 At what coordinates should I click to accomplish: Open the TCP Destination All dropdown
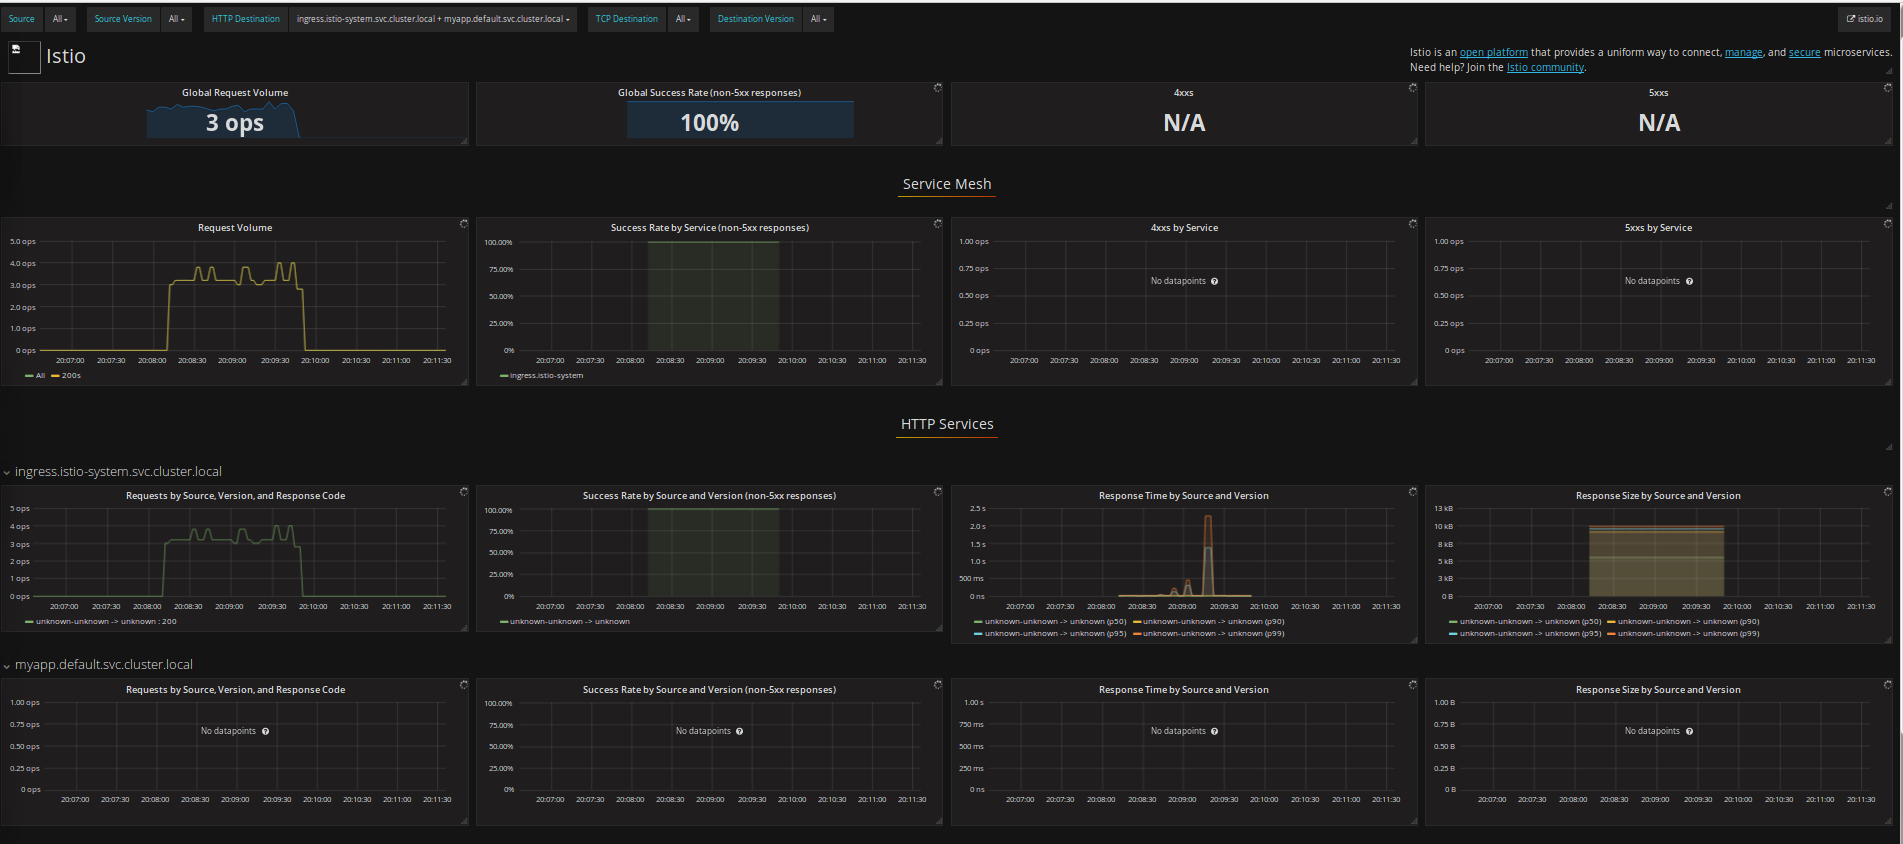683,19
